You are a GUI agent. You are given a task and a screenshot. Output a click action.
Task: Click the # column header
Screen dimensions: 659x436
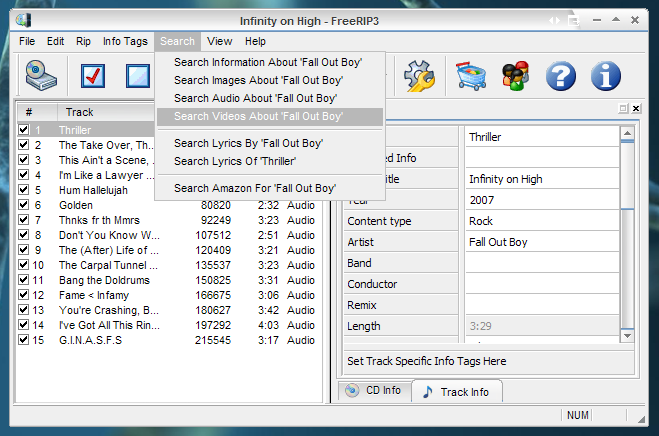pyautogui.click(x=37, y=112)
